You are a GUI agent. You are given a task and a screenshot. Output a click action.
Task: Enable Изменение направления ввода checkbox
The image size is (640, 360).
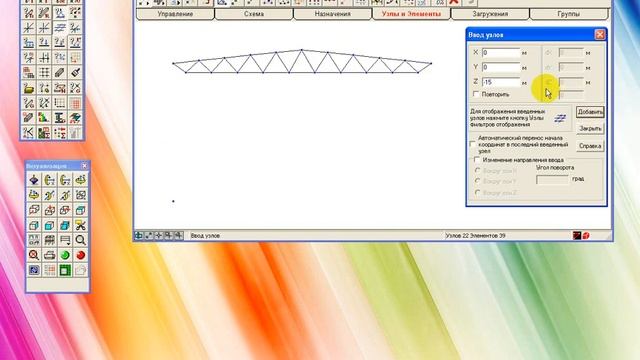click(x=477, y=160)
